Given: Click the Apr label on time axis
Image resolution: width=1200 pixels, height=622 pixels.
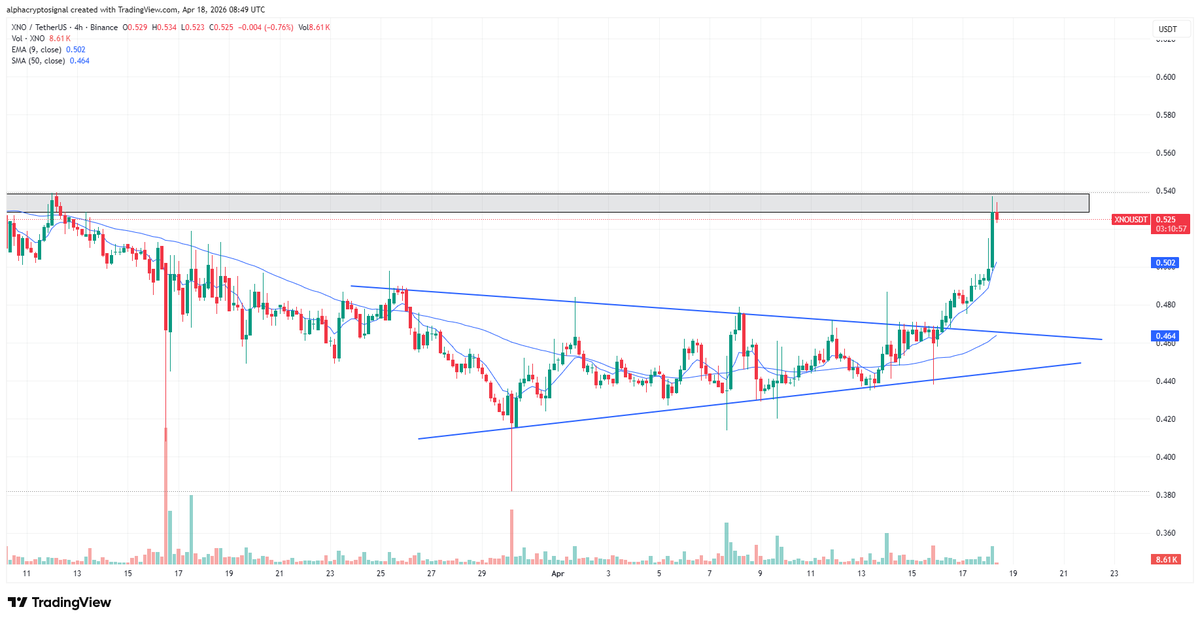Looking at the screenshot, I should coord(558,575).
